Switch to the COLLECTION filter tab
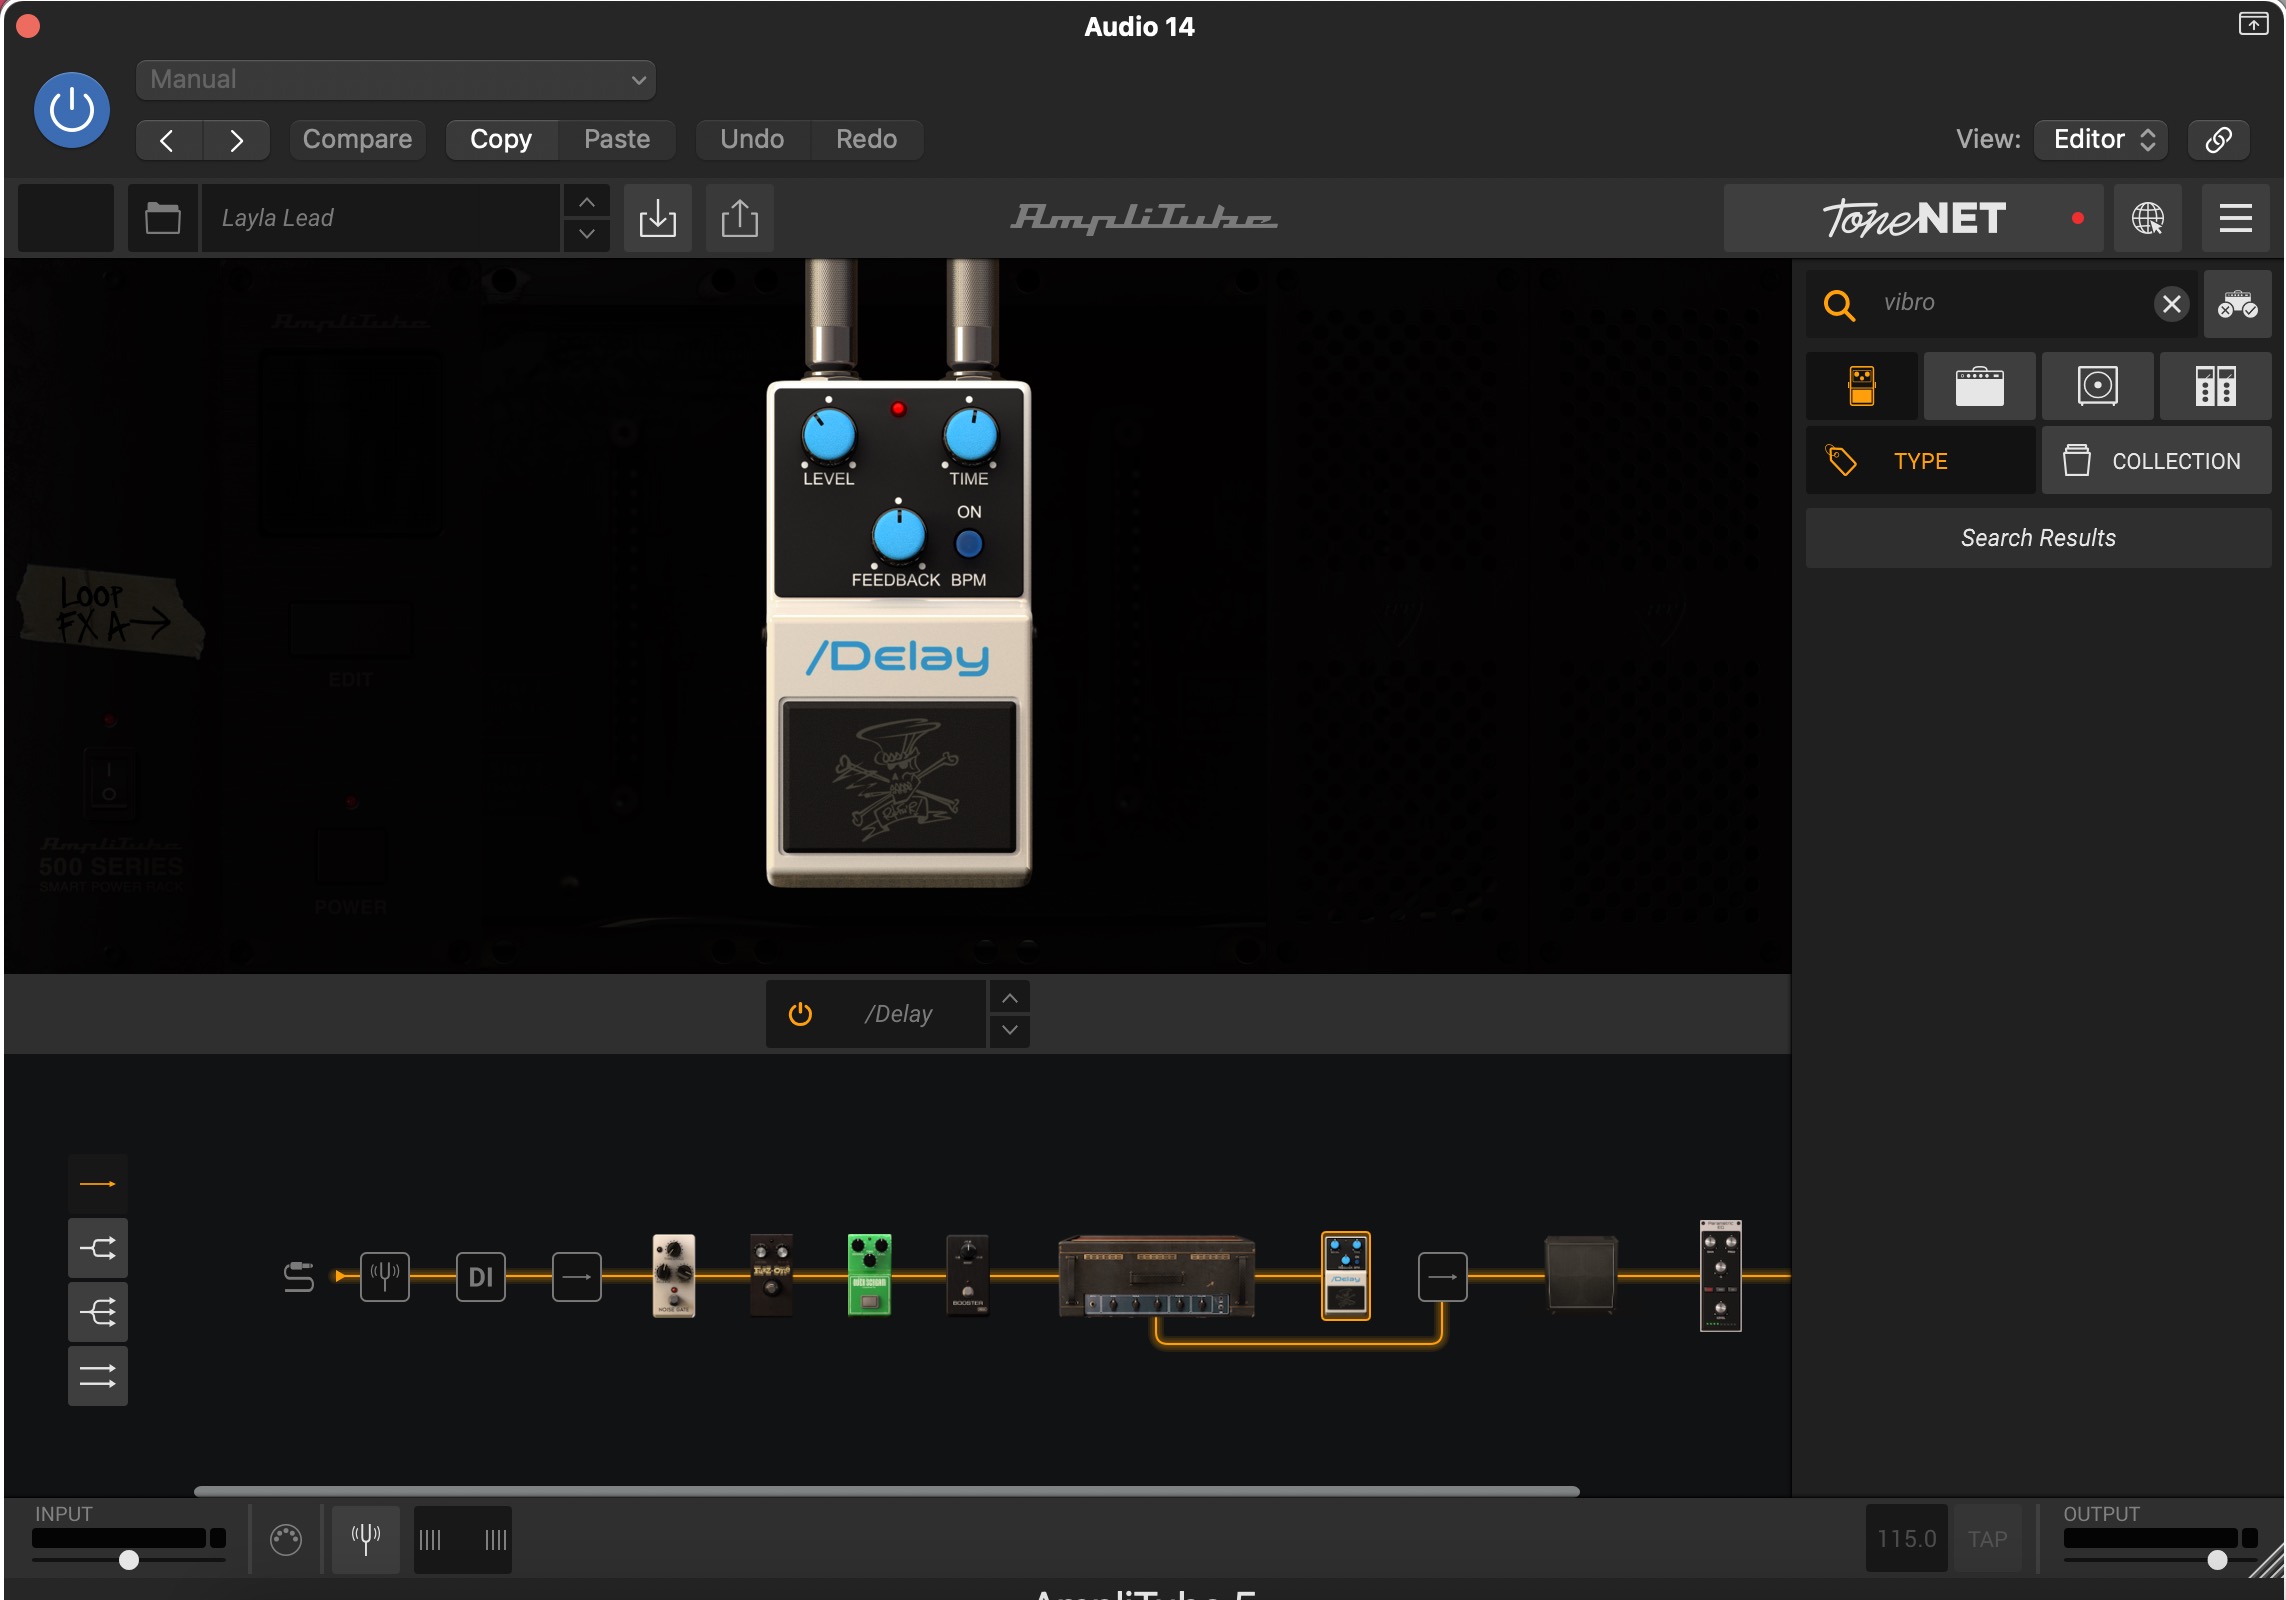Screen dimensions: 2286x1600 [x=2157, y=461]
